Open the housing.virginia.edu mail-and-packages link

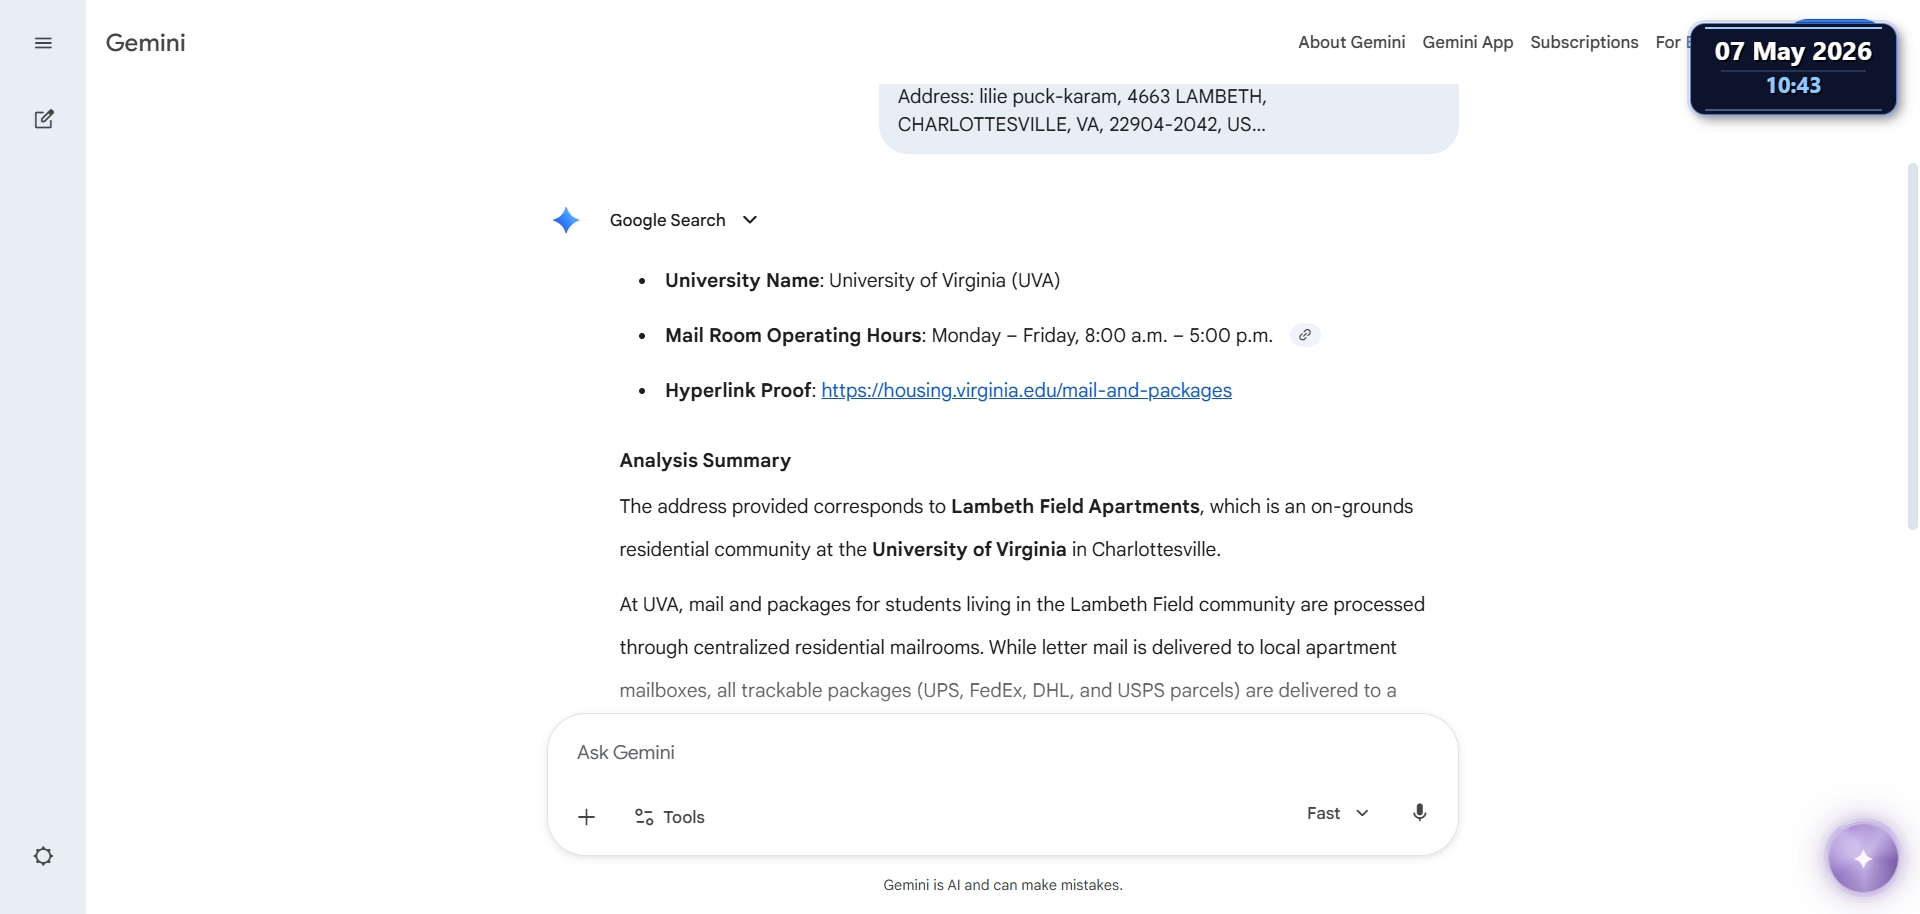click(1026, 390)
